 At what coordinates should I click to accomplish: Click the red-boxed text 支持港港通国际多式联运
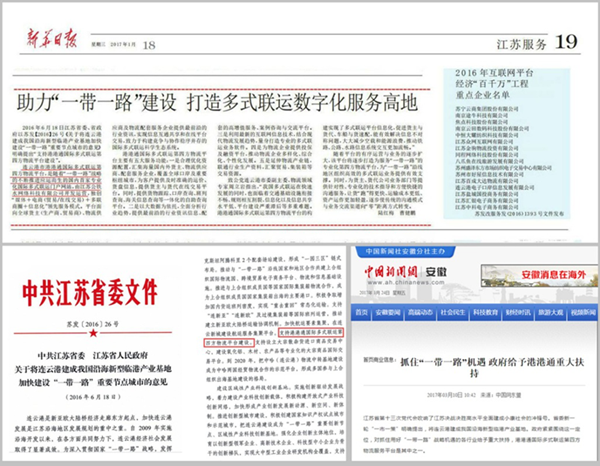(x=311, y=332)
